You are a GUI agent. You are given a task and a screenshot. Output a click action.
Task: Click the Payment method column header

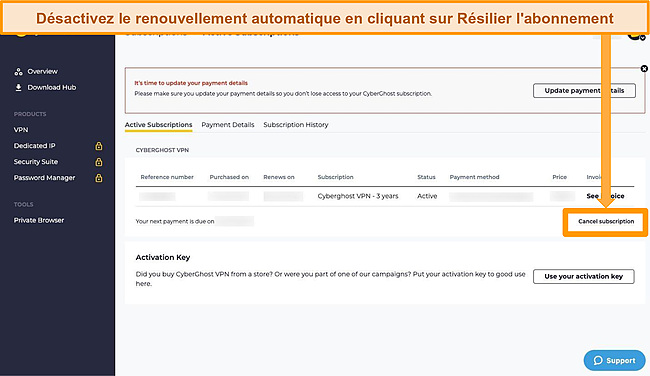click(x=474, y=177)
